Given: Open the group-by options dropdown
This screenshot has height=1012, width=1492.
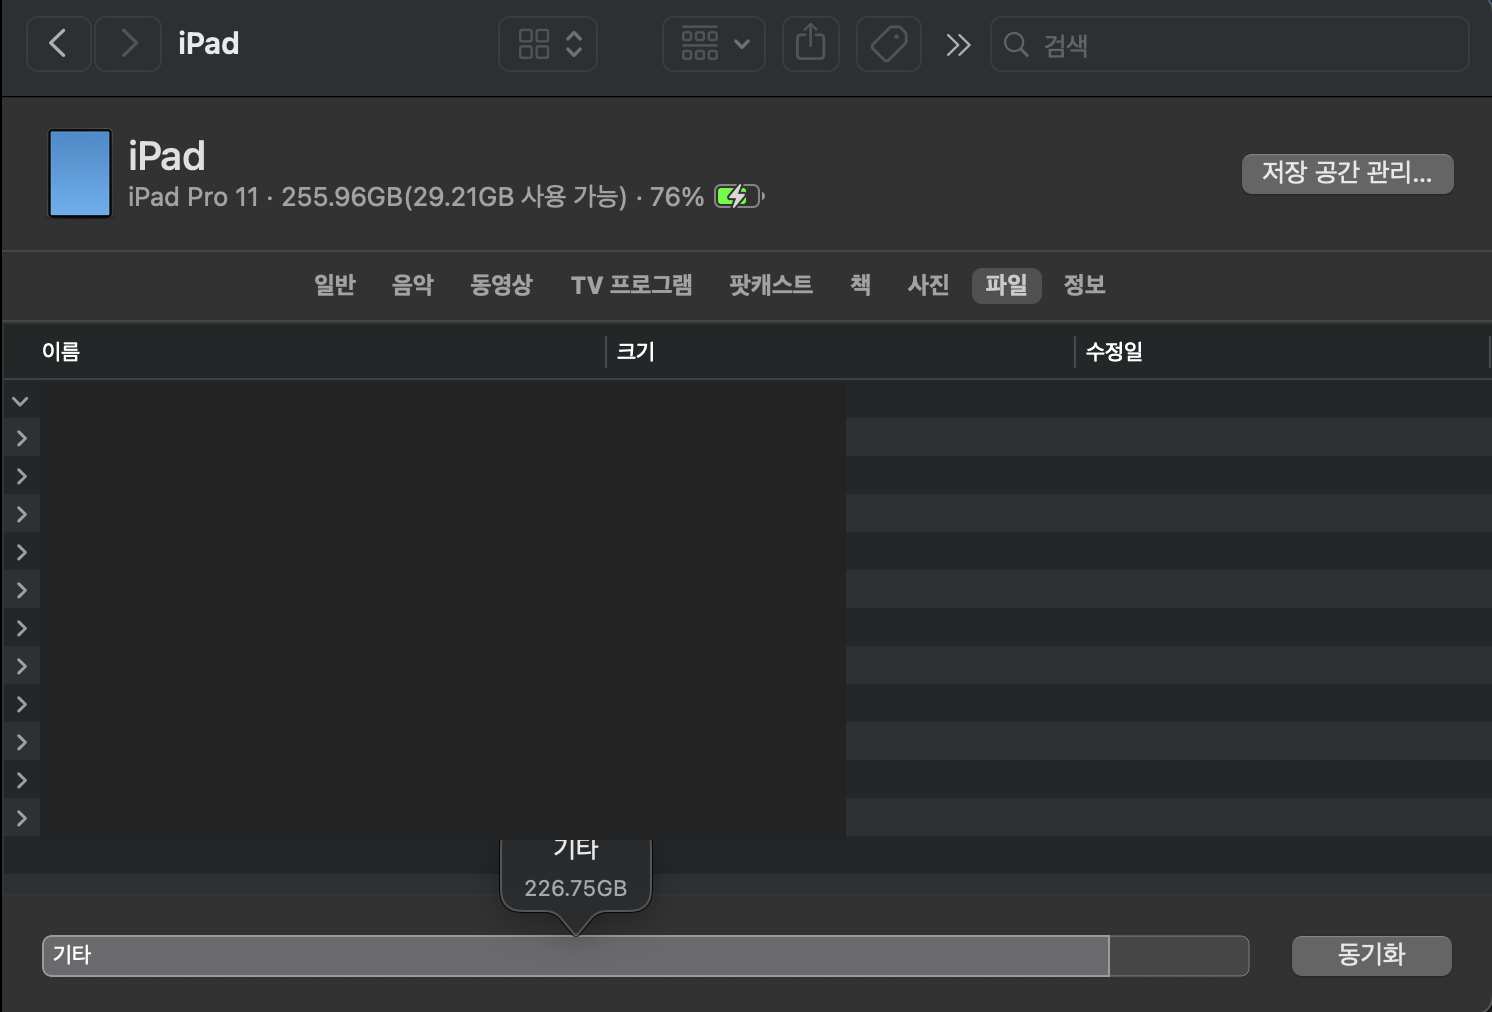Looking at the screenshot, I should tap(713, 44).
